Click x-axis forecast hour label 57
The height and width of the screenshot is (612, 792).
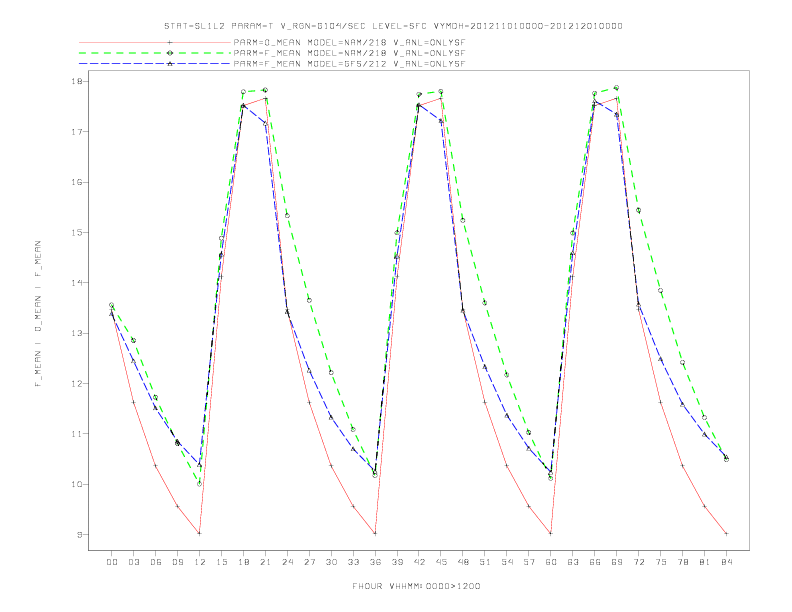click(x=529, y=562)
